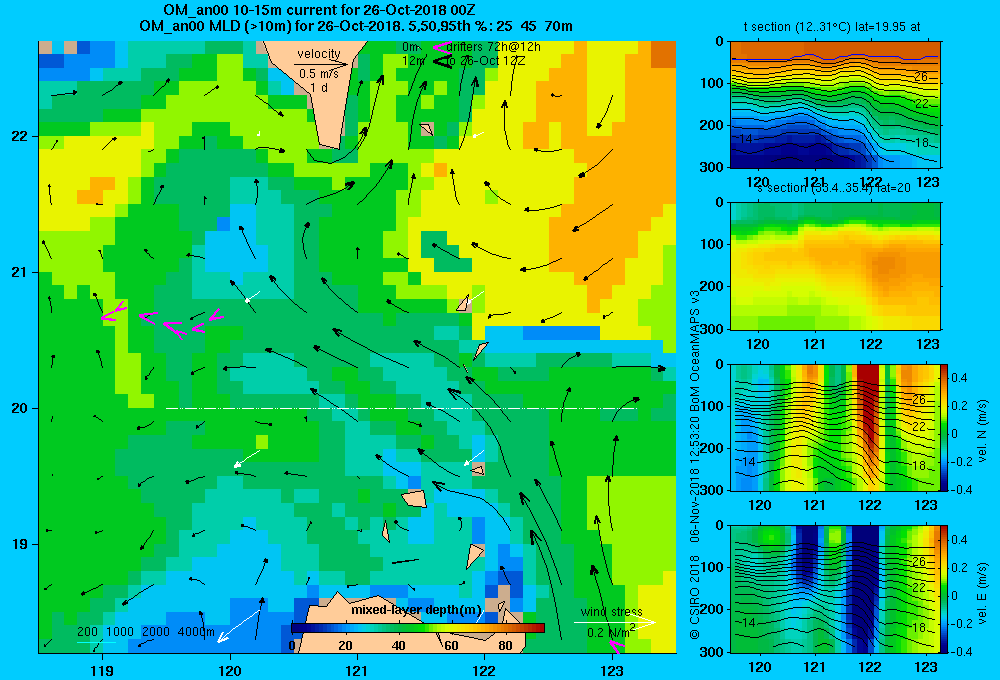Click the '1 d' label under velocity
1000x680 pixels.
318,87
